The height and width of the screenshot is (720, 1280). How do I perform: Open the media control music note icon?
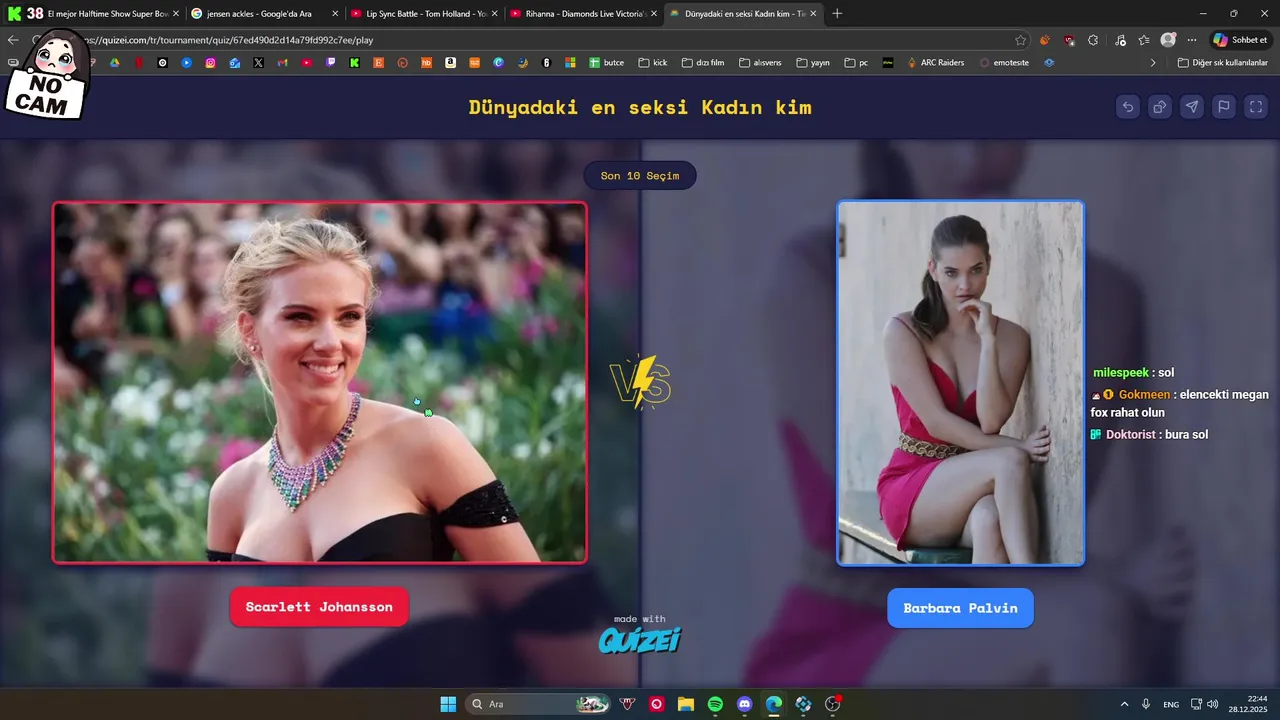click(x=1119, y=40)
